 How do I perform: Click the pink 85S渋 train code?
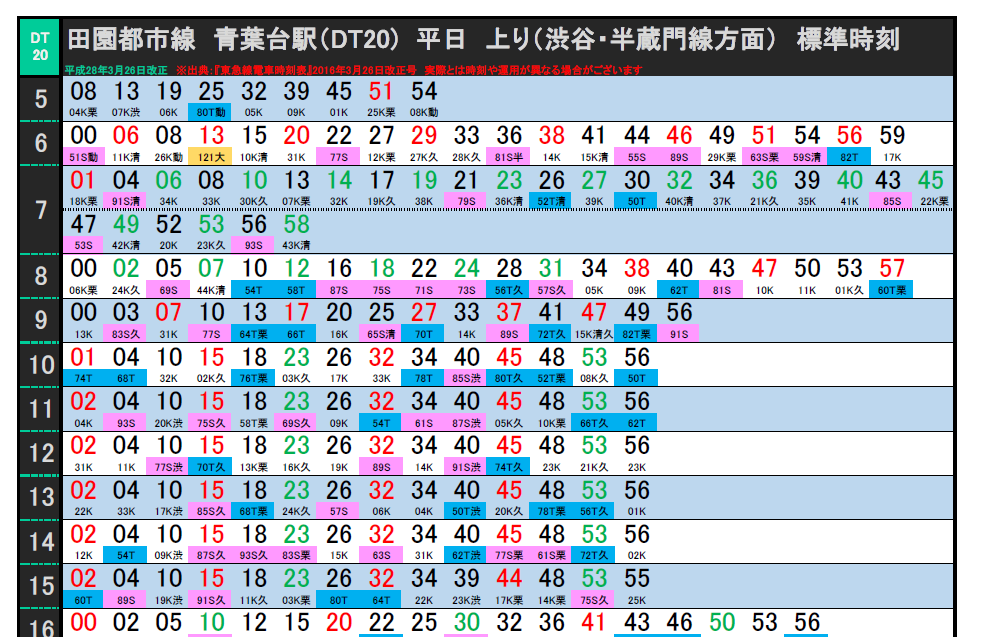pos(466,378)
